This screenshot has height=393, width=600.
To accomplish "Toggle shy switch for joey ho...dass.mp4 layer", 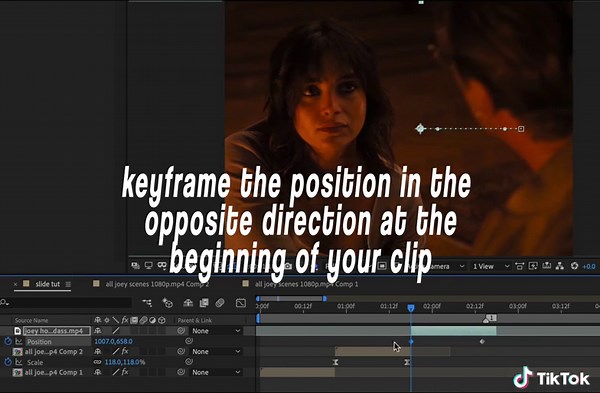I will (98, 331).
